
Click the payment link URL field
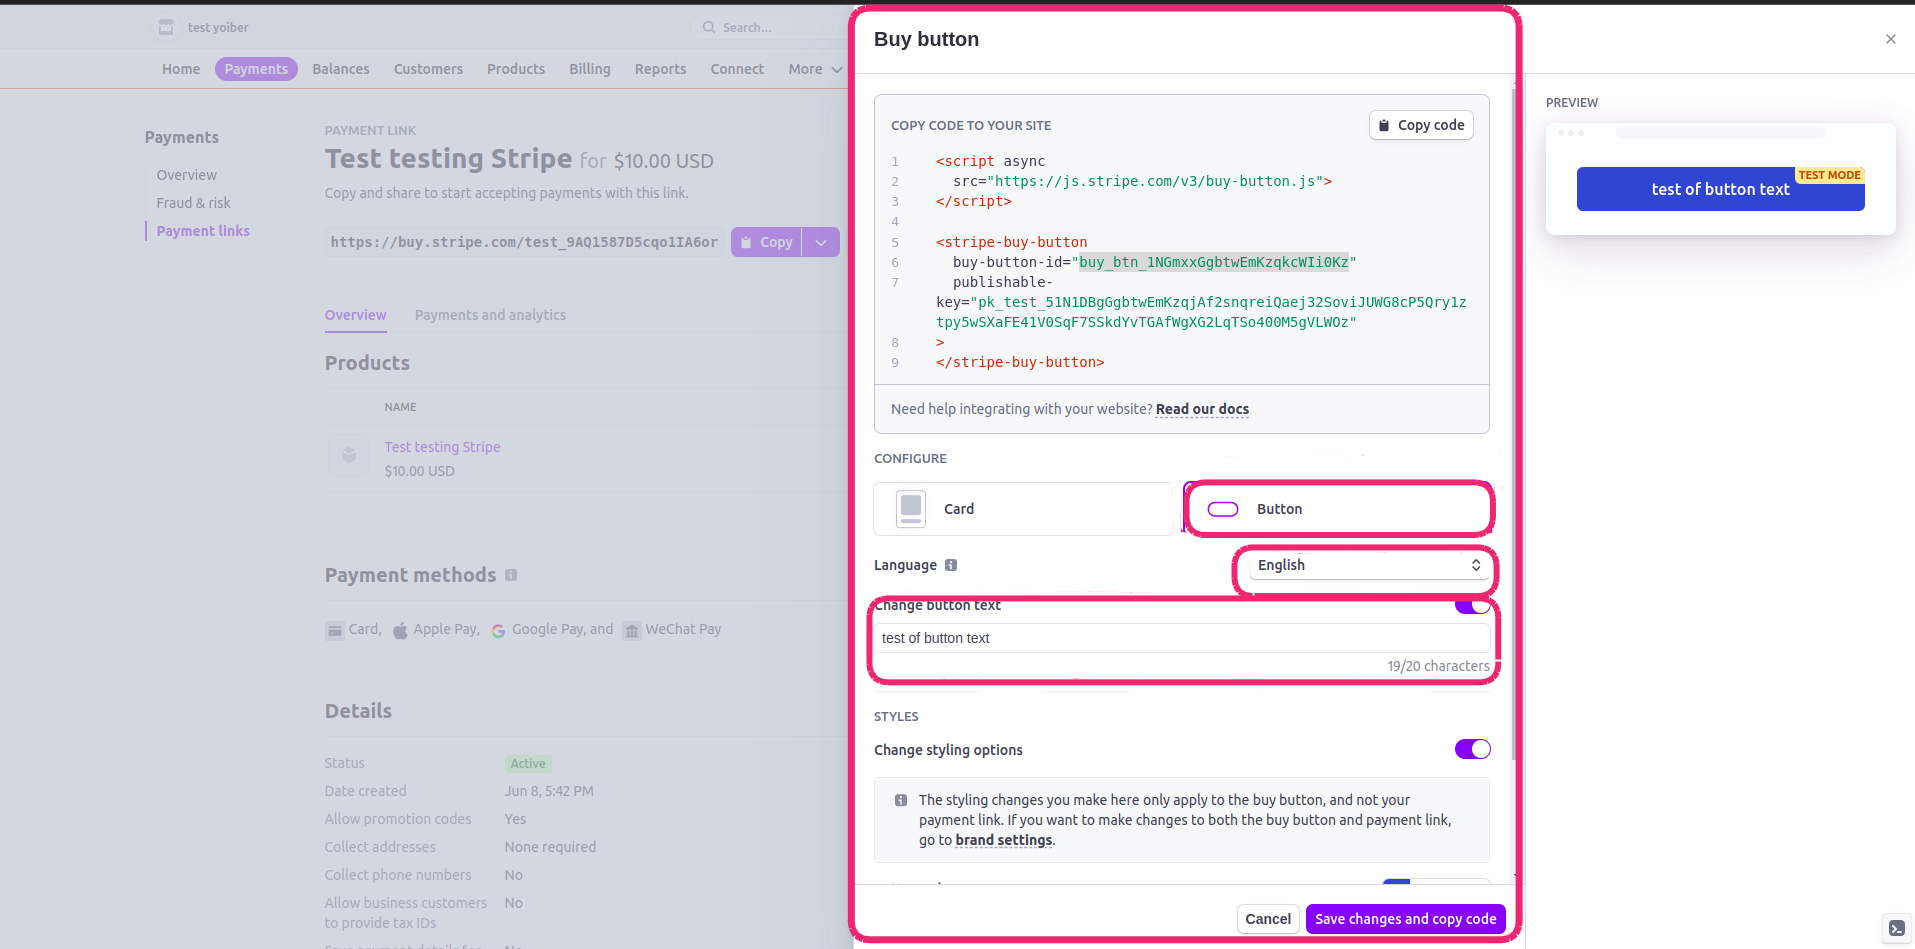pos(524,242)
